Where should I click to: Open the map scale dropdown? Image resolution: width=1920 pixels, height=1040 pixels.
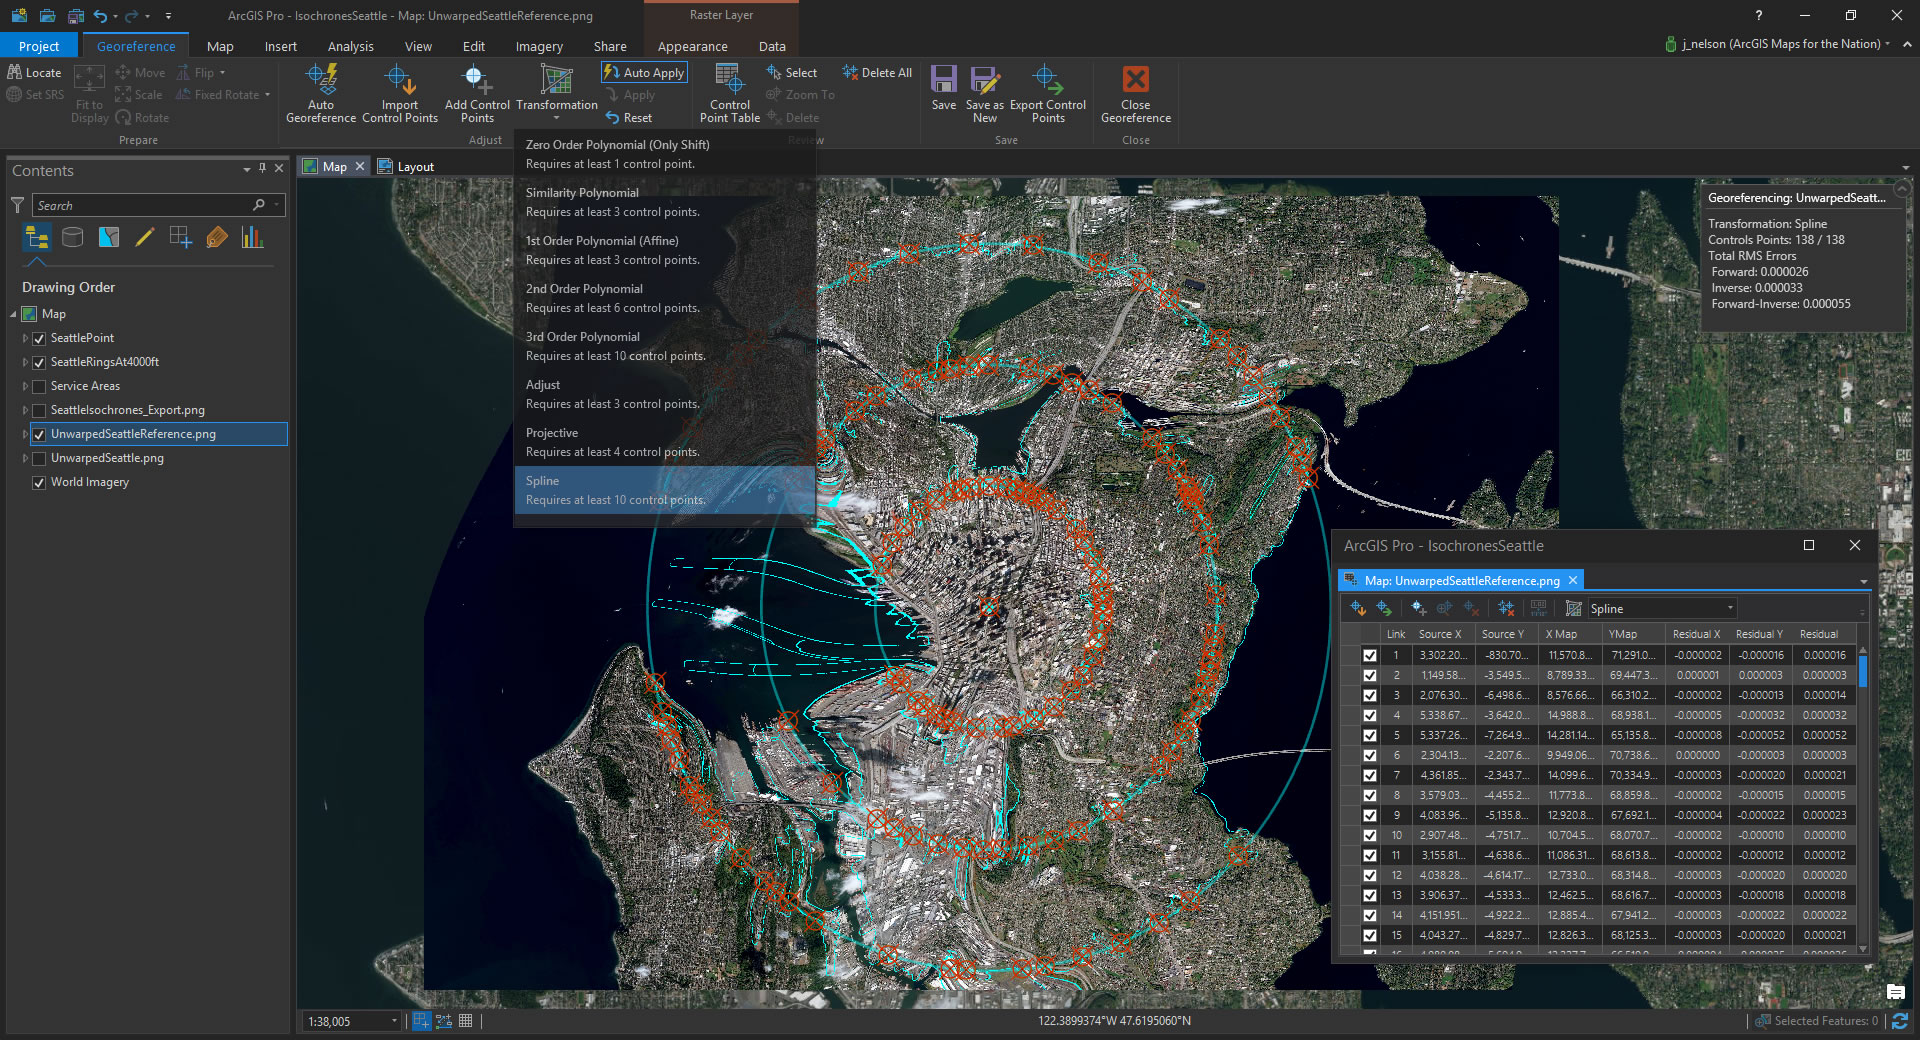394,1021
